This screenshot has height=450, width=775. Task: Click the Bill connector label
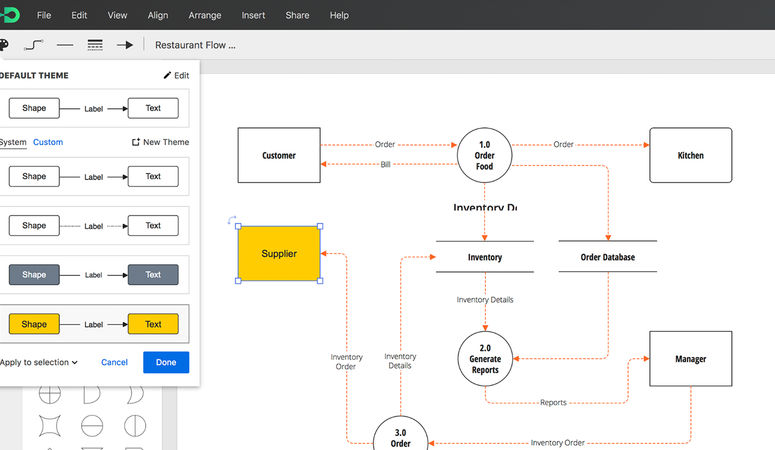click(386, 164)
